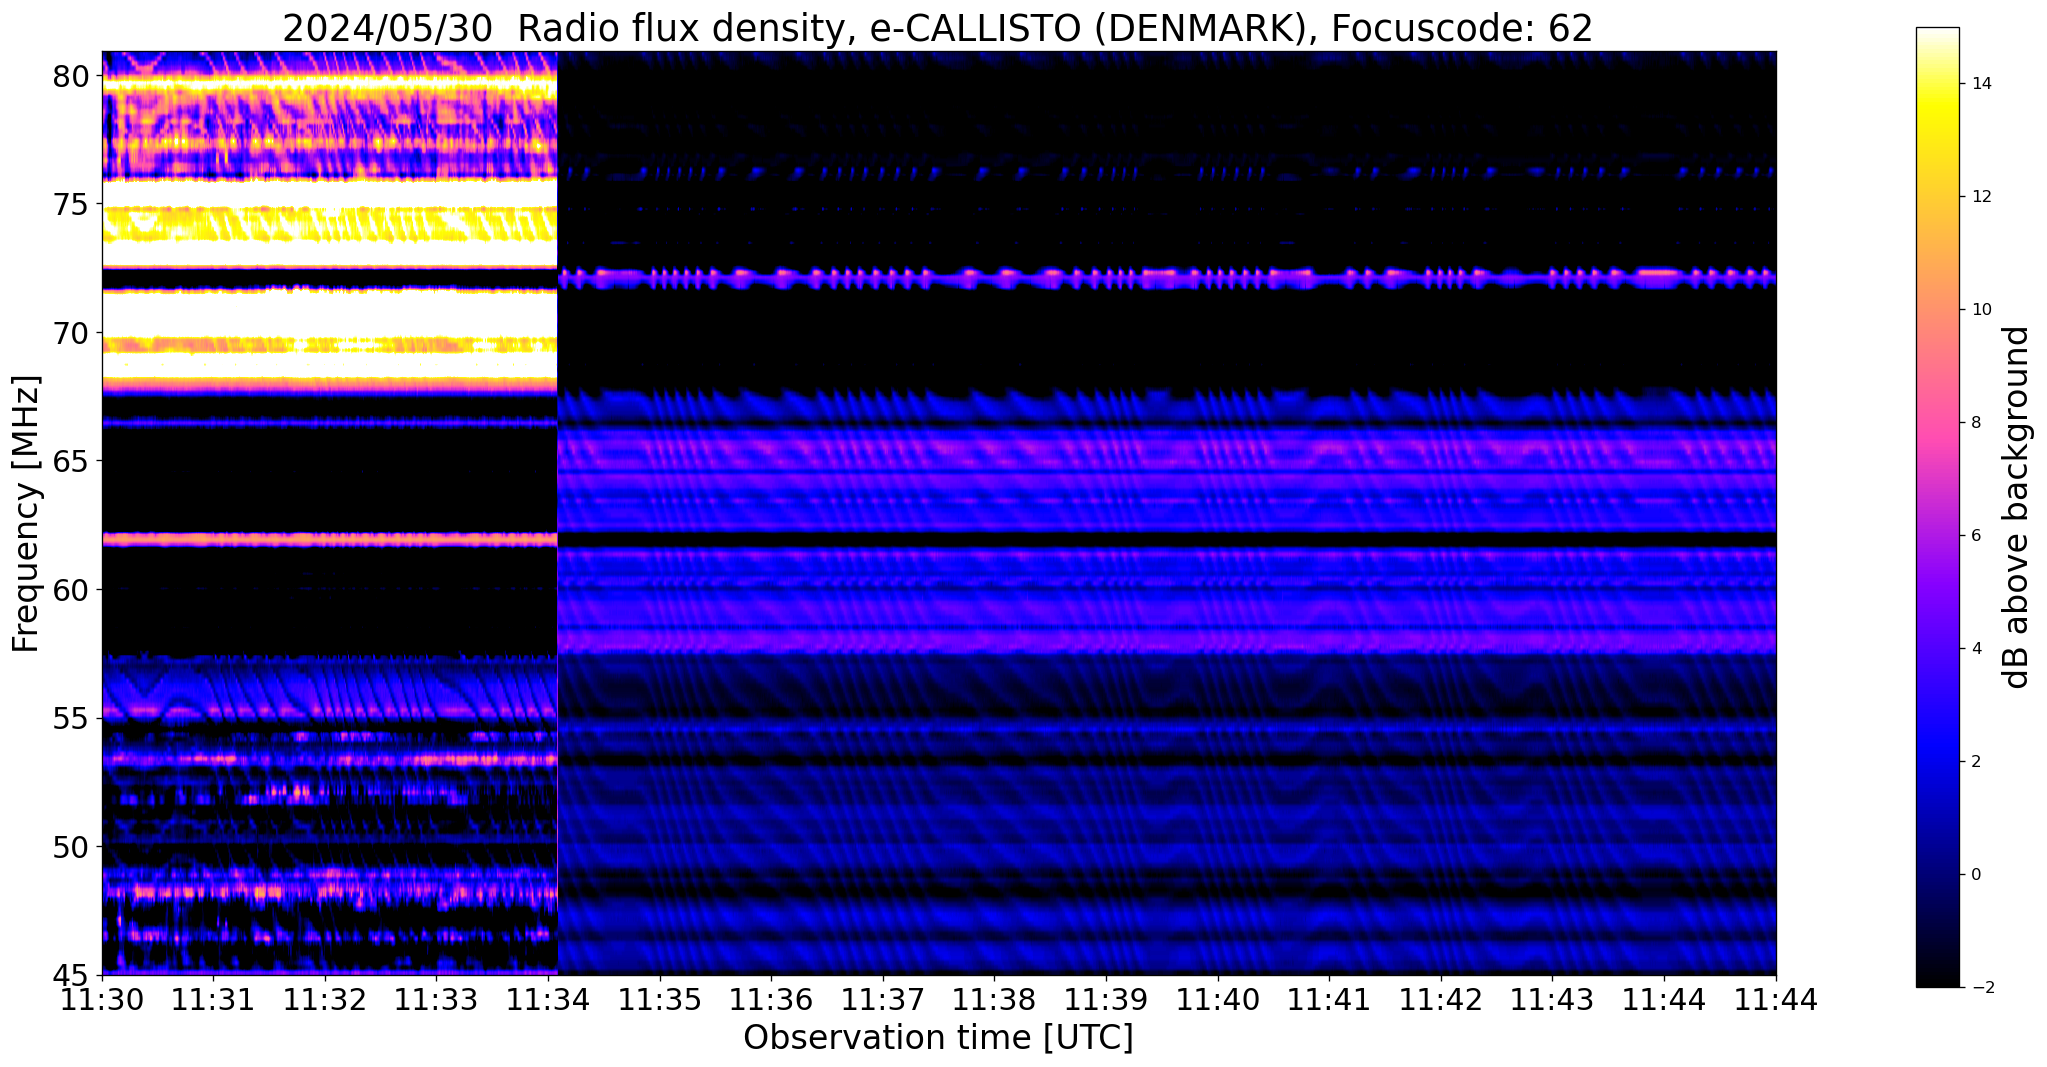Select the 60 MHz frequency tick label
The image size is (2047, 1067).
tap(71, 590)
